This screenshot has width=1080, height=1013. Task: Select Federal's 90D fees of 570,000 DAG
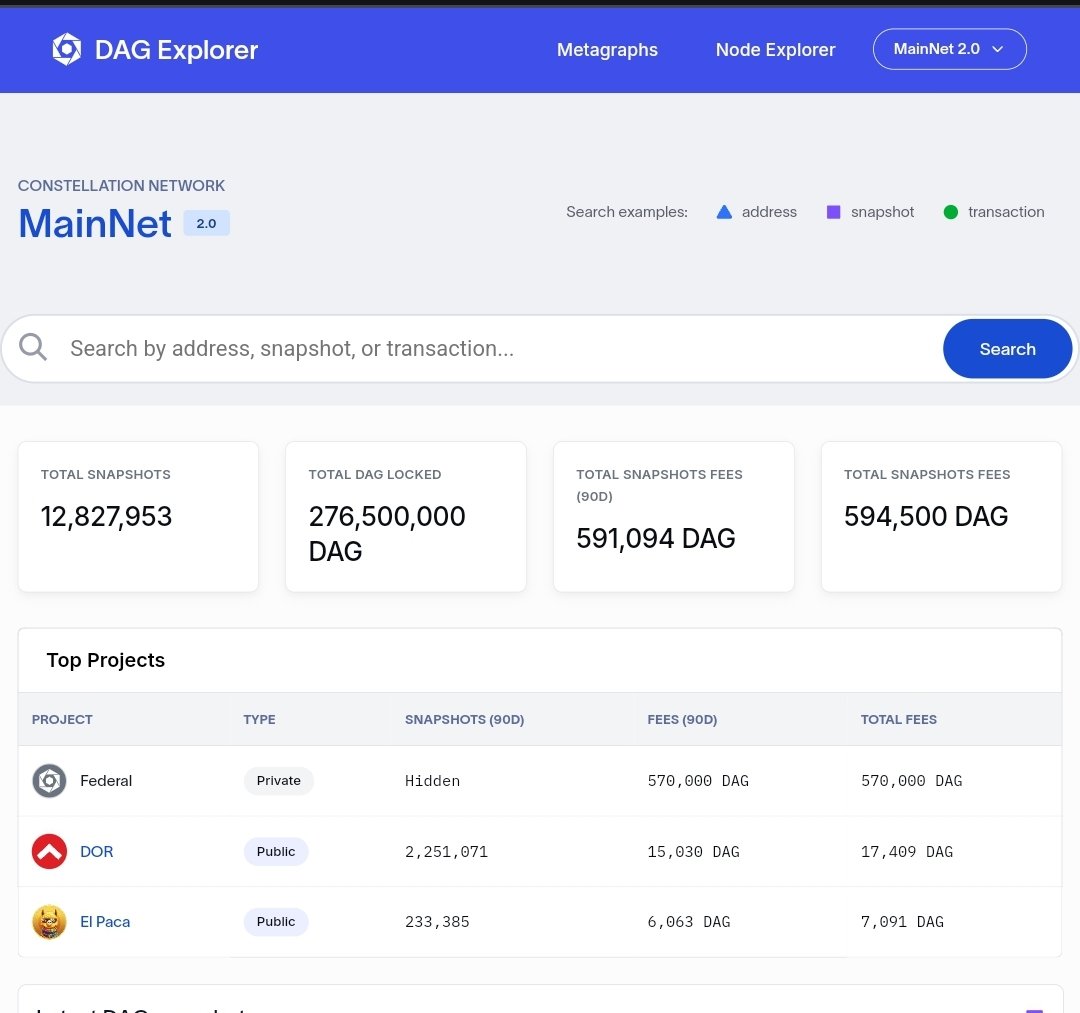(698, 781)
